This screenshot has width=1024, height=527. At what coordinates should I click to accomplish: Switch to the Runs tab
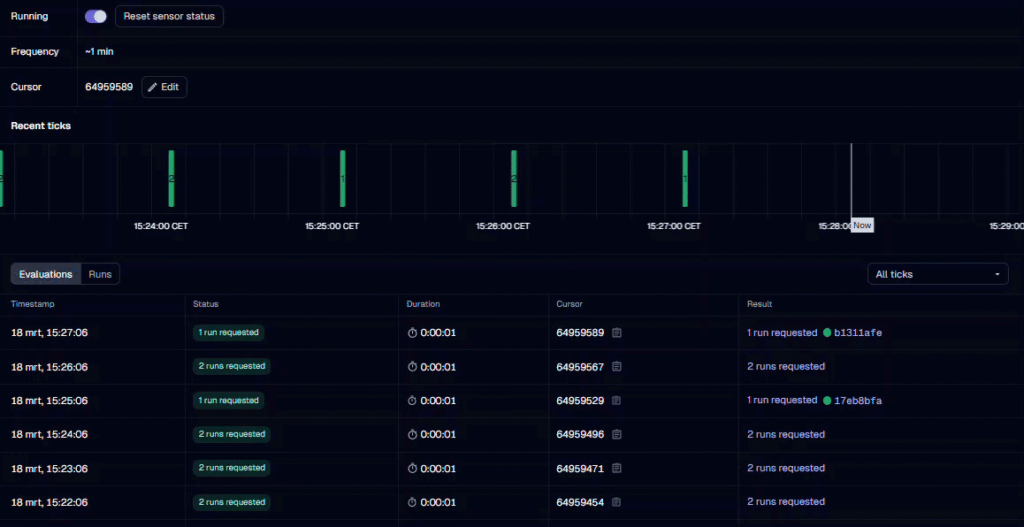(100, 274)
